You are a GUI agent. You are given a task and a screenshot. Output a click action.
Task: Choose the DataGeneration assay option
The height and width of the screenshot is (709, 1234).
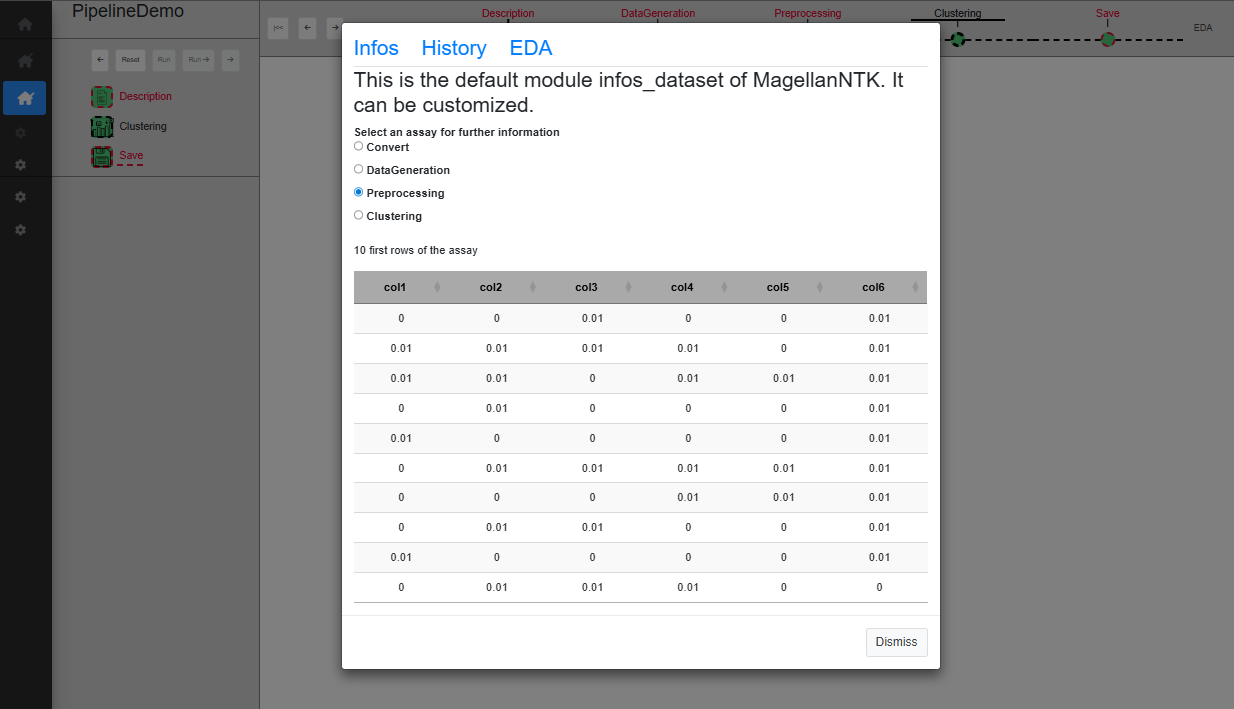(359, 169)
